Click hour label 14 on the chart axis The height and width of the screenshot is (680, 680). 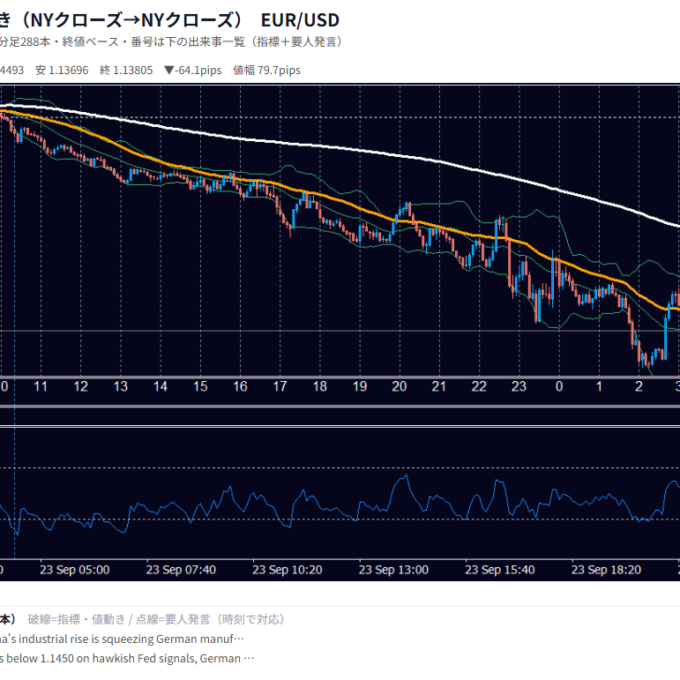160,386
